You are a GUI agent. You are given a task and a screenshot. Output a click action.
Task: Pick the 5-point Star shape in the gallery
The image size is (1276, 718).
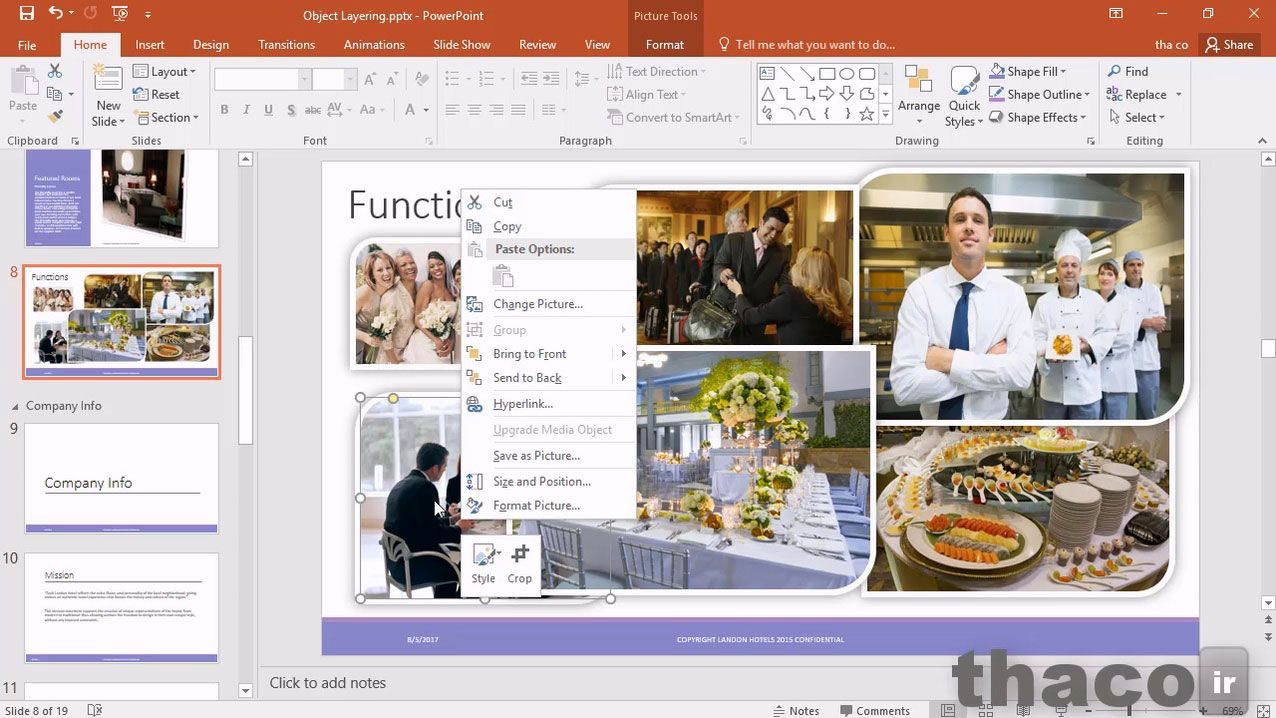point(867,114)
